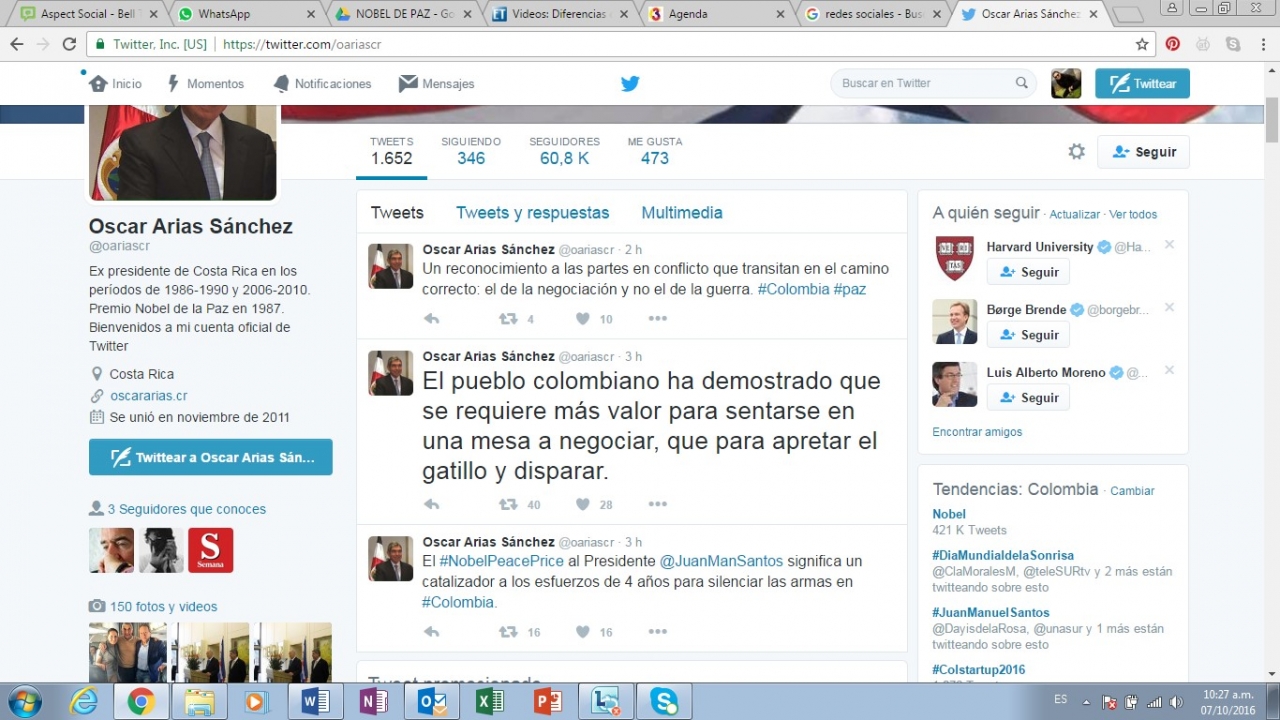The height and width of the screenshot is (720, 1280).
Task: Click Twittear a Oscar Arias Sánchez button
Action: [211, 457]
